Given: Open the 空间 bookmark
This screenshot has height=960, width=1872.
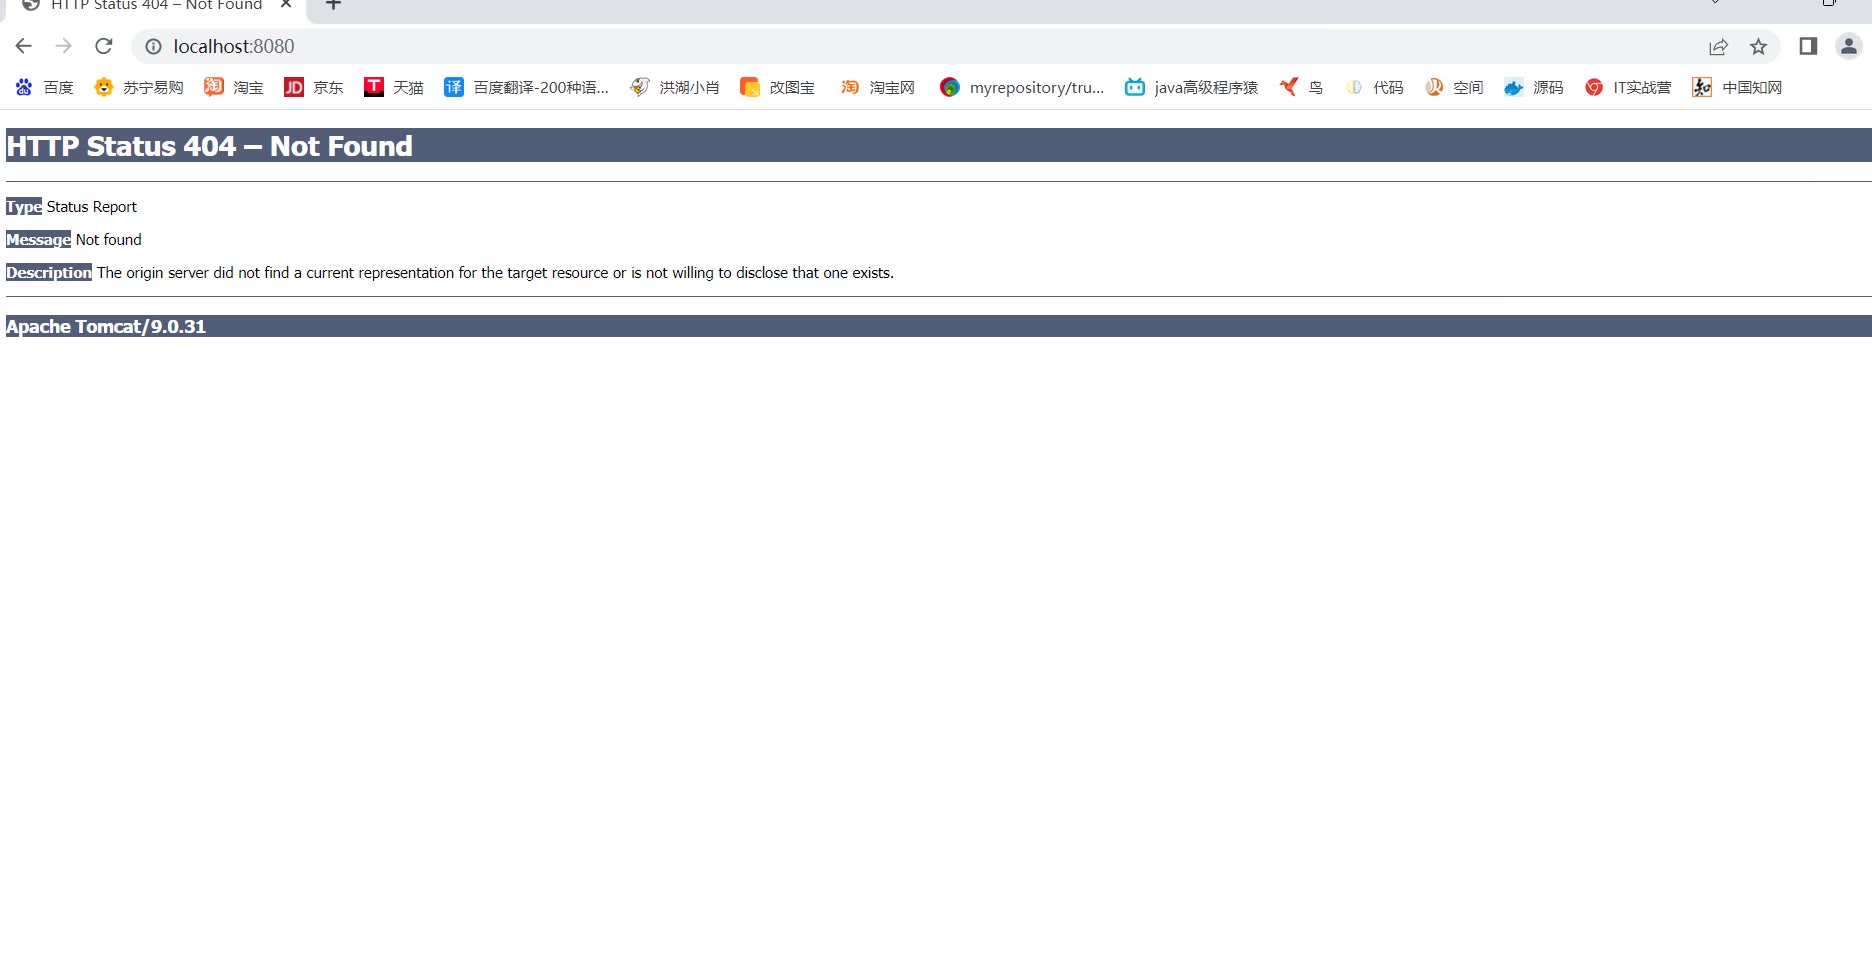Looking at the screenshot, I should point(1454,87).
